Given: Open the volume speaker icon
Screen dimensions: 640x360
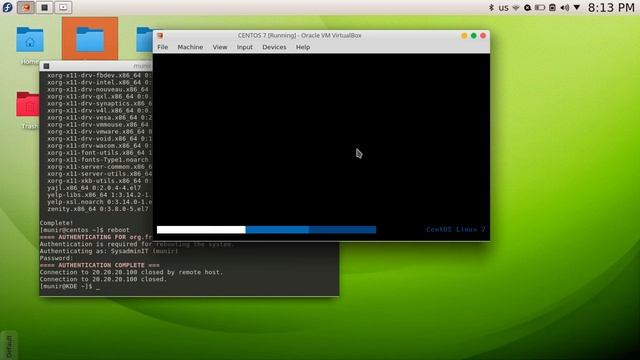Looking at the screenshot, I should (565, 8).
